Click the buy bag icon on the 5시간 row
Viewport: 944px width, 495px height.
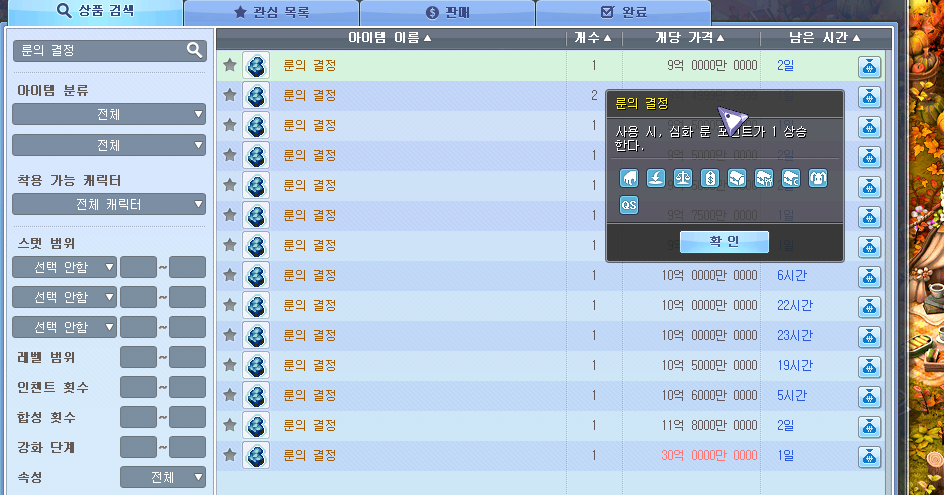tap(869, 397)
